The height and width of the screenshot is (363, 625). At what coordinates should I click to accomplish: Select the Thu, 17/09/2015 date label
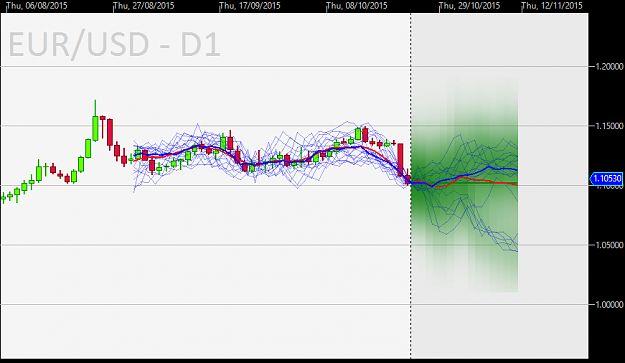[250, 6]
